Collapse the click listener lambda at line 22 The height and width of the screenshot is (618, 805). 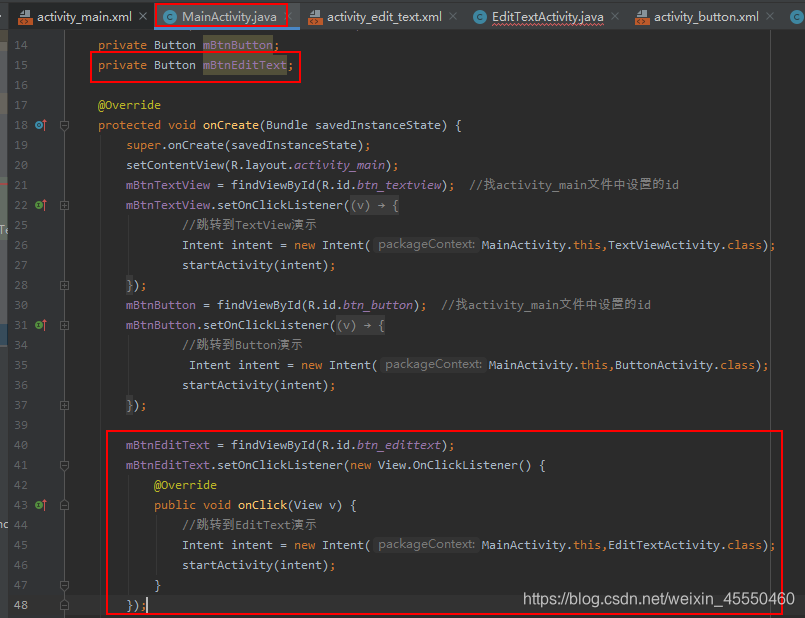tap(63, 204)
